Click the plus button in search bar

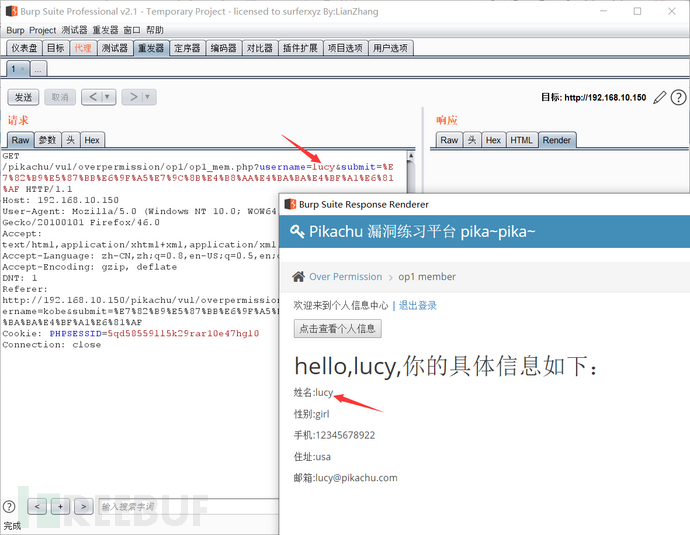(60, 507)
